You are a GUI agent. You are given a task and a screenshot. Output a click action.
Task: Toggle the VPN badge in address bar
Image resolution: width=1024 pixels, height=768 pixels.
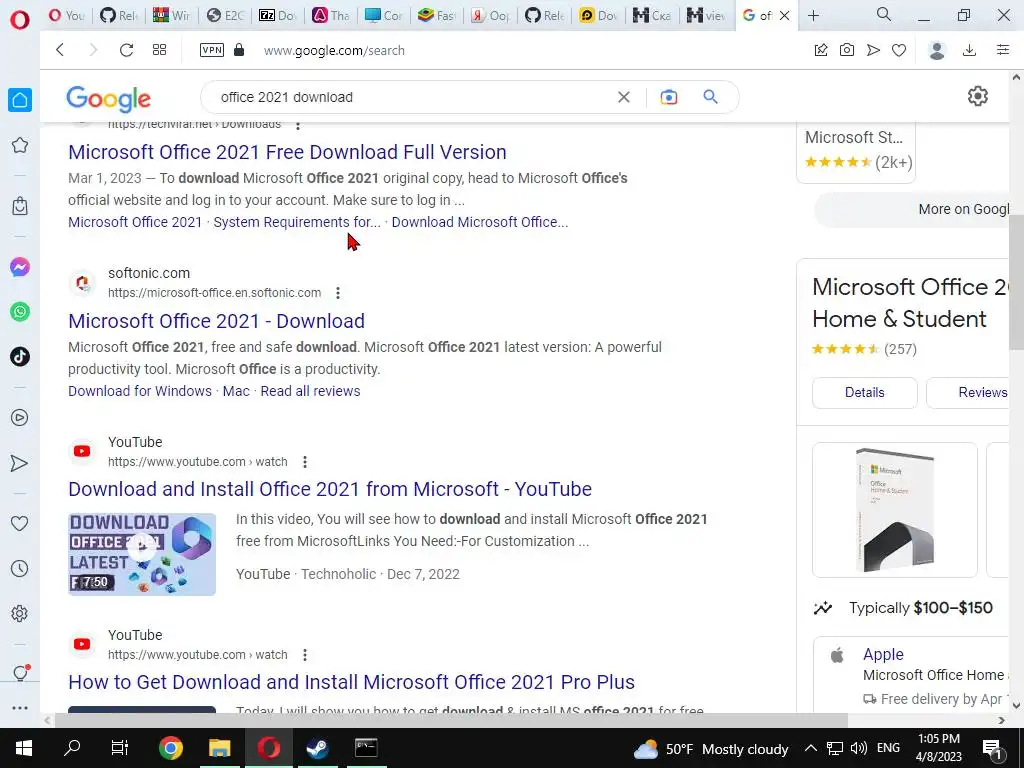click(x=212, y=50)
